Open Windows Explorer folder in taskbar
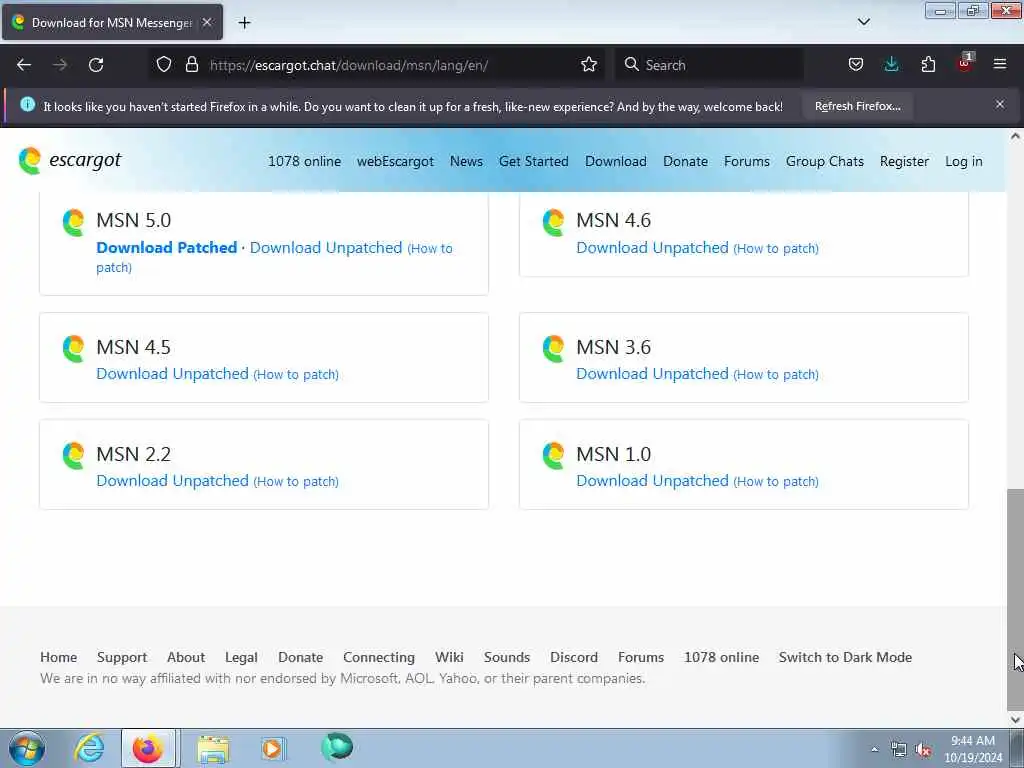Viewport: 1024px width, 768px height. (213, 748)
